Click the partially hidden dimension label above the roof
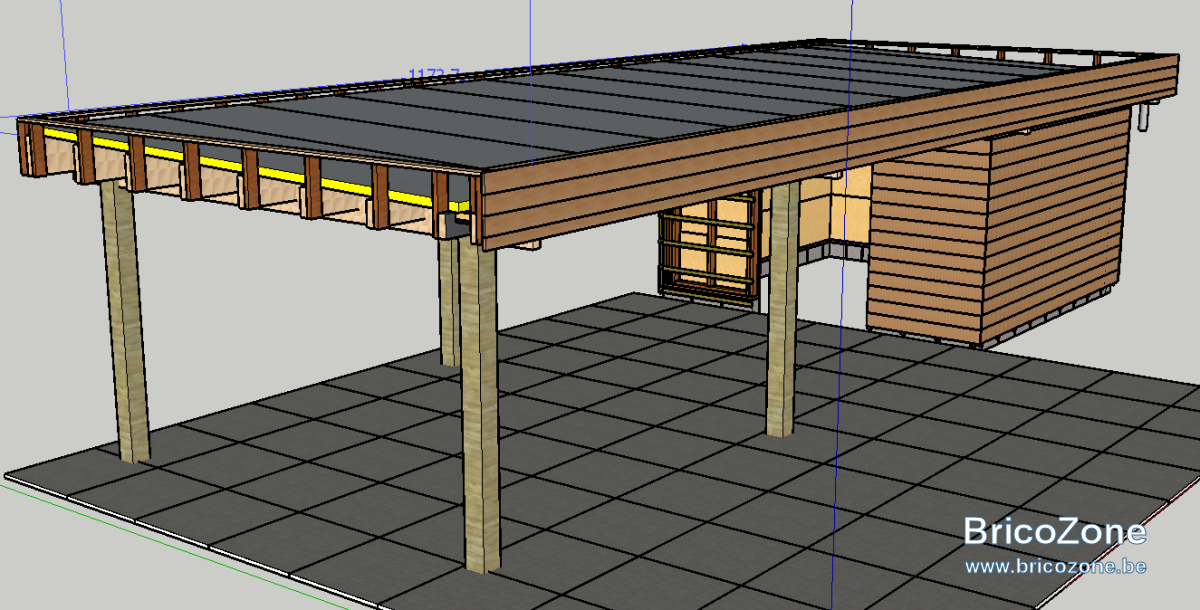The image size is (1200, 610). [434, 74]
